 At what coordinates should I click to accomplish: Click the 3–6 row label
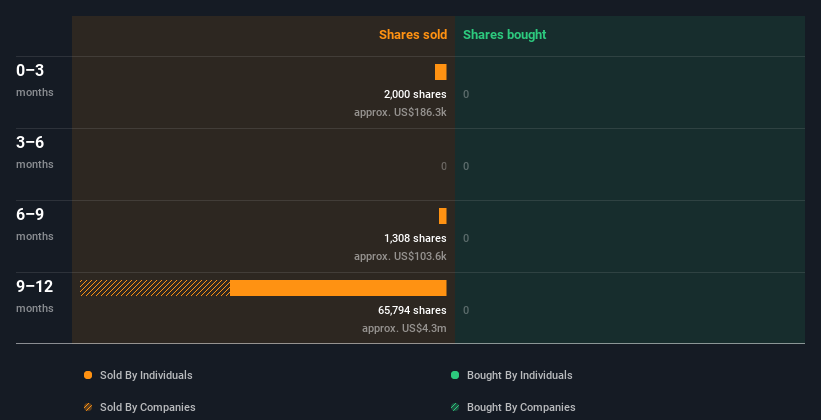tap(30, 142)
